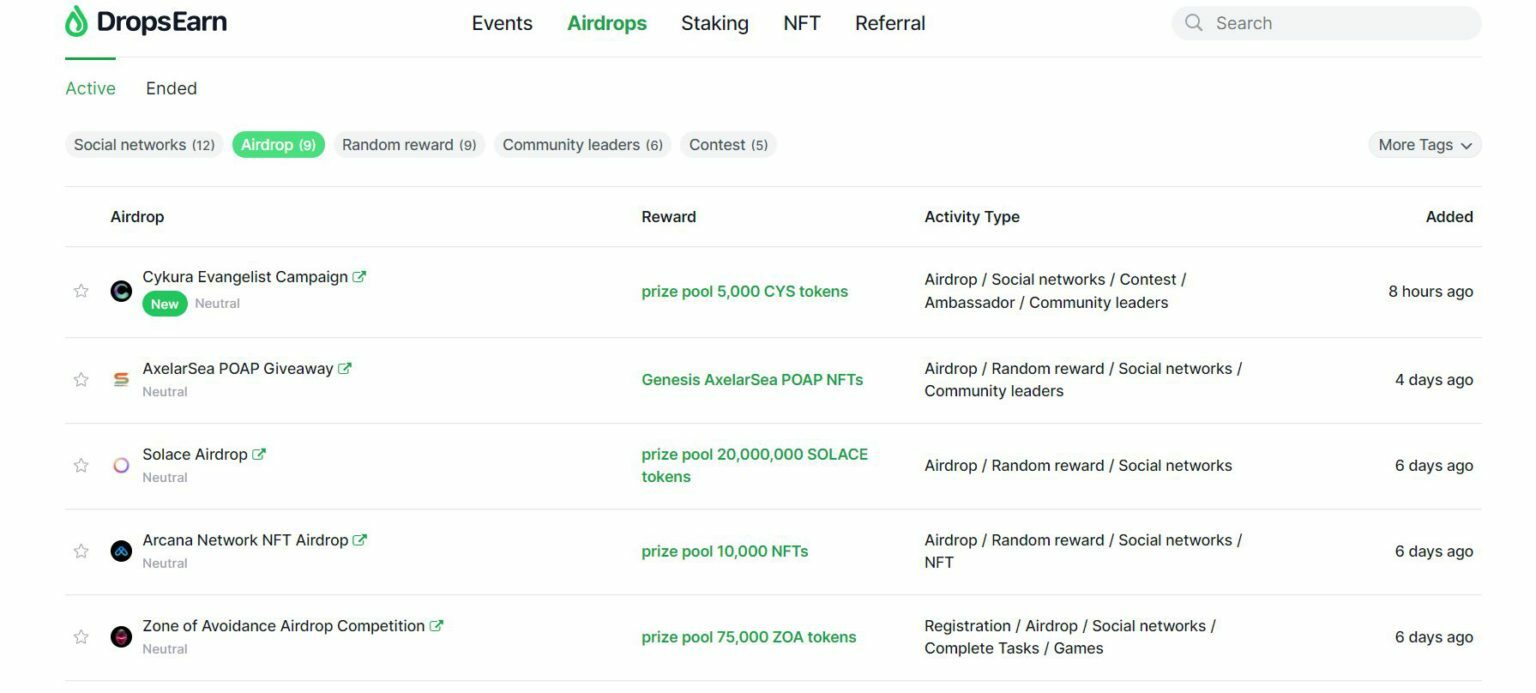This screenshot has width=1536, height=693.
Task: Open the Referral page
Action: click(890, 23)
